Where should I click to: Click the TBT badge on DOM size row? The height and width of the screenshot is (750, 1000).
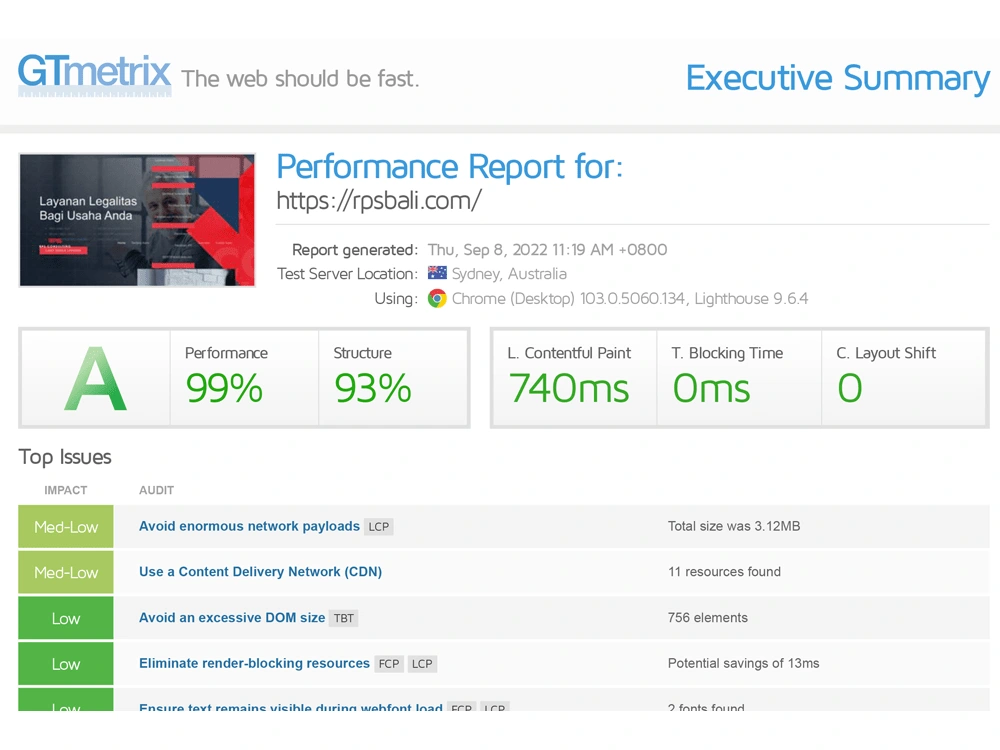[x=343, y=618]
